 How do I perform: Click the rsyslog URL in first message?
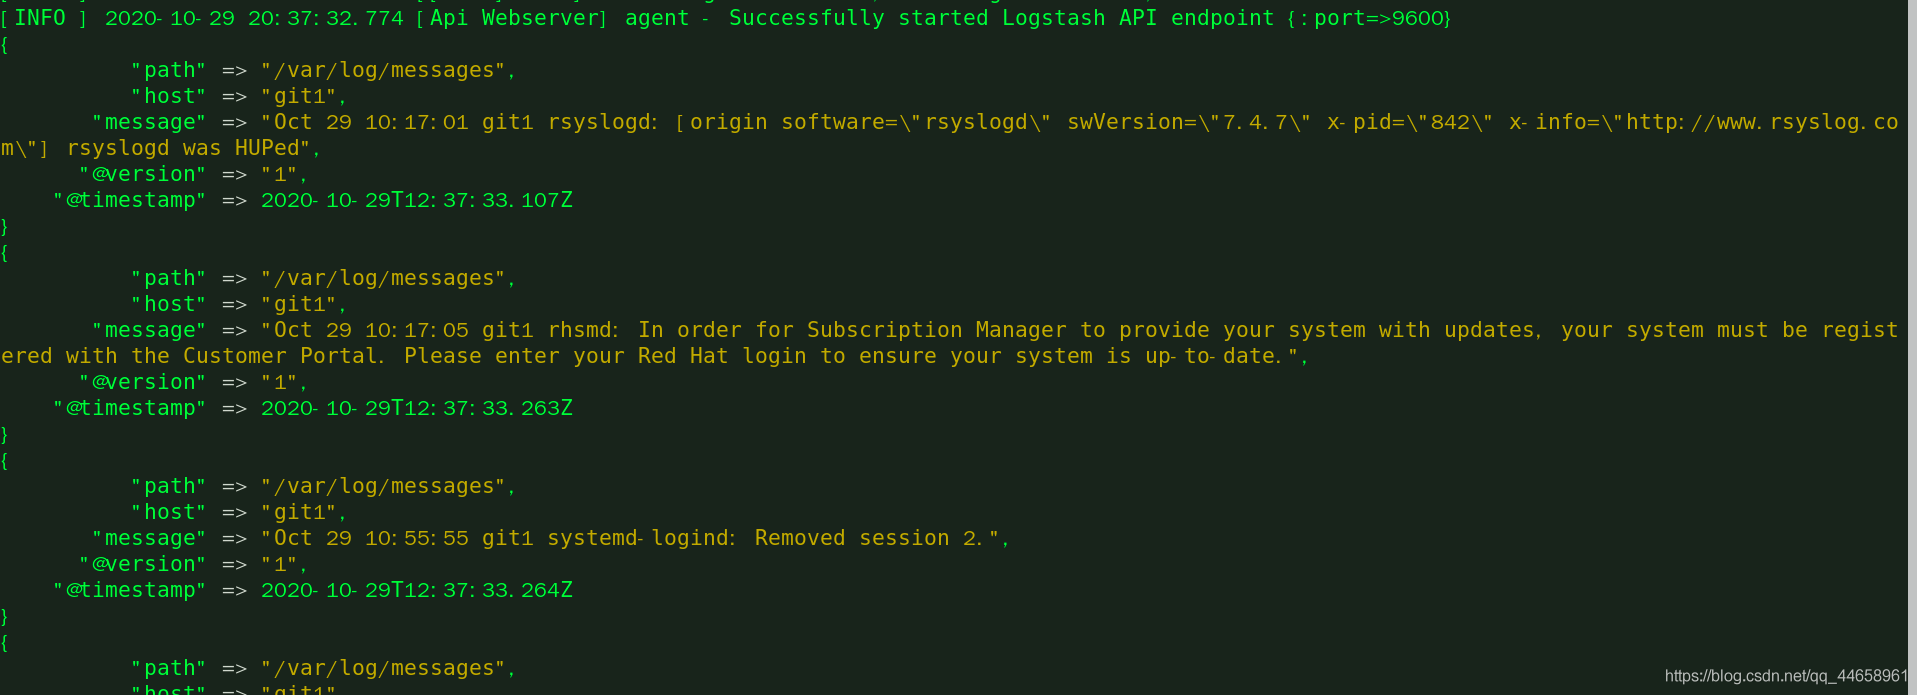[x=1762, y=122]
